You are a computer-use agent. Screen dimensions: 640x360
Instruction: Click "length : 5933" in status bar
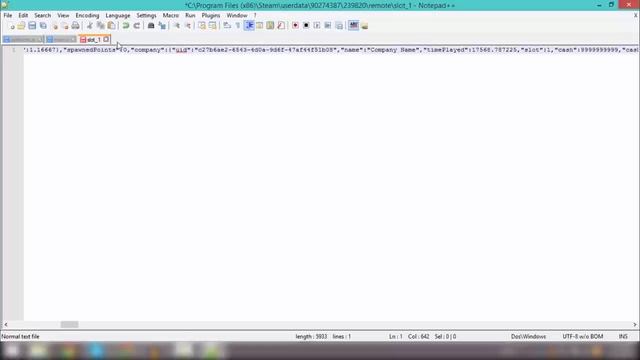point(311,337)
